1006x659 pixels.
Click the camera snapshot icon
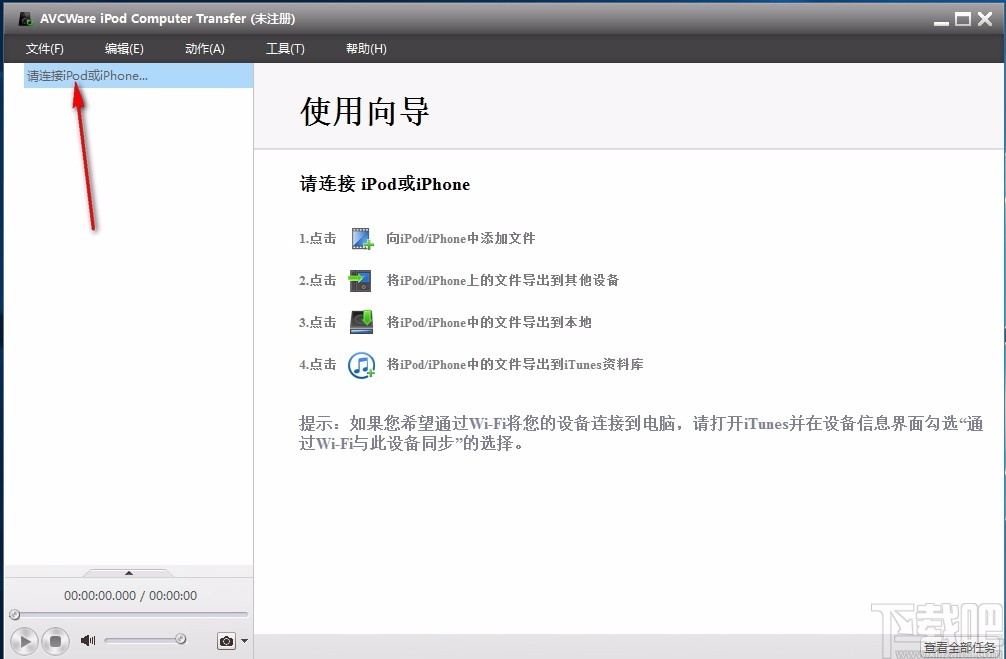point(226,641)
